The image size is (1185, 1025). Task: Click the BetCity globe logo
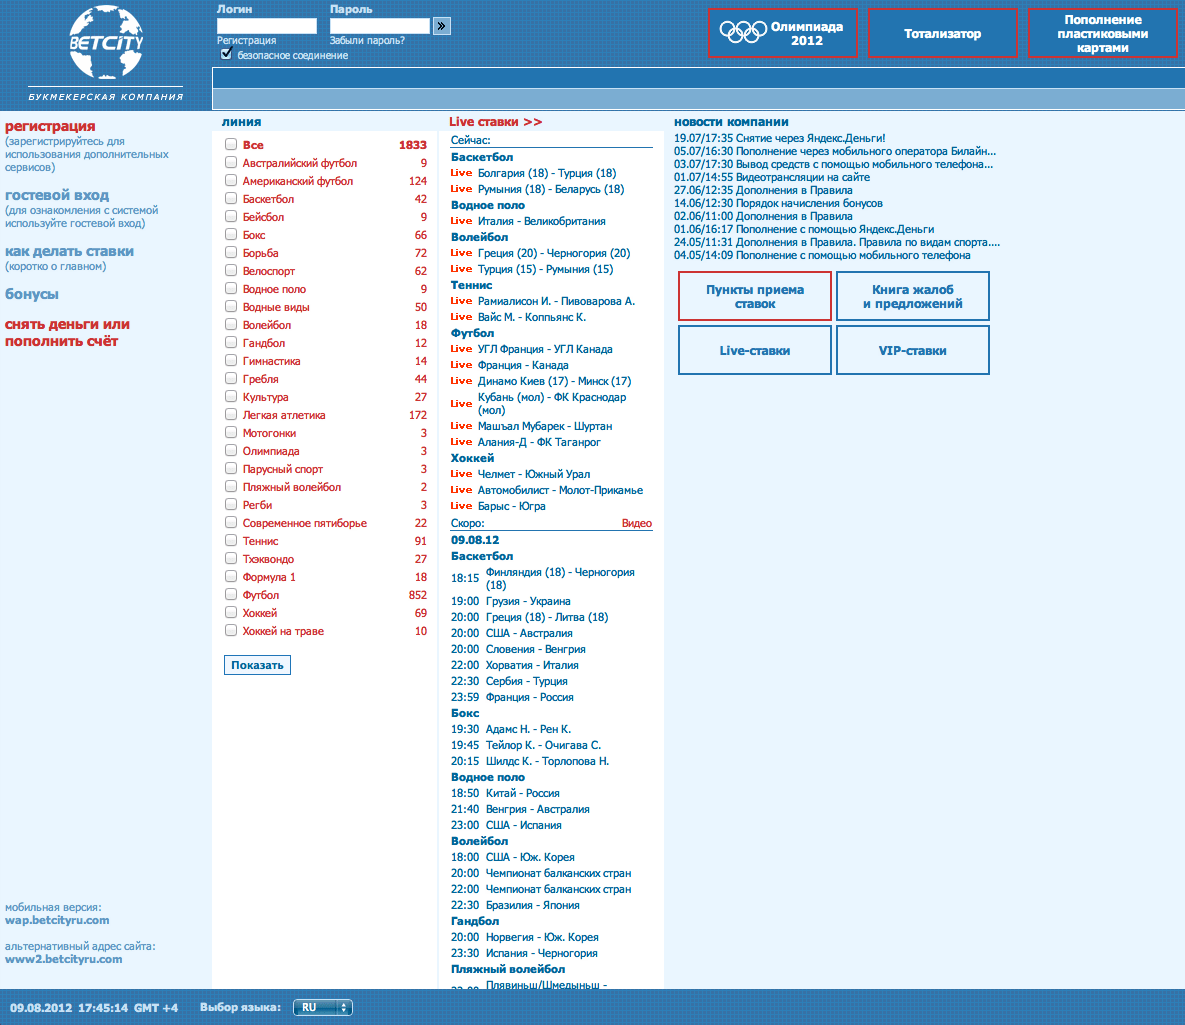pos(106,42)
